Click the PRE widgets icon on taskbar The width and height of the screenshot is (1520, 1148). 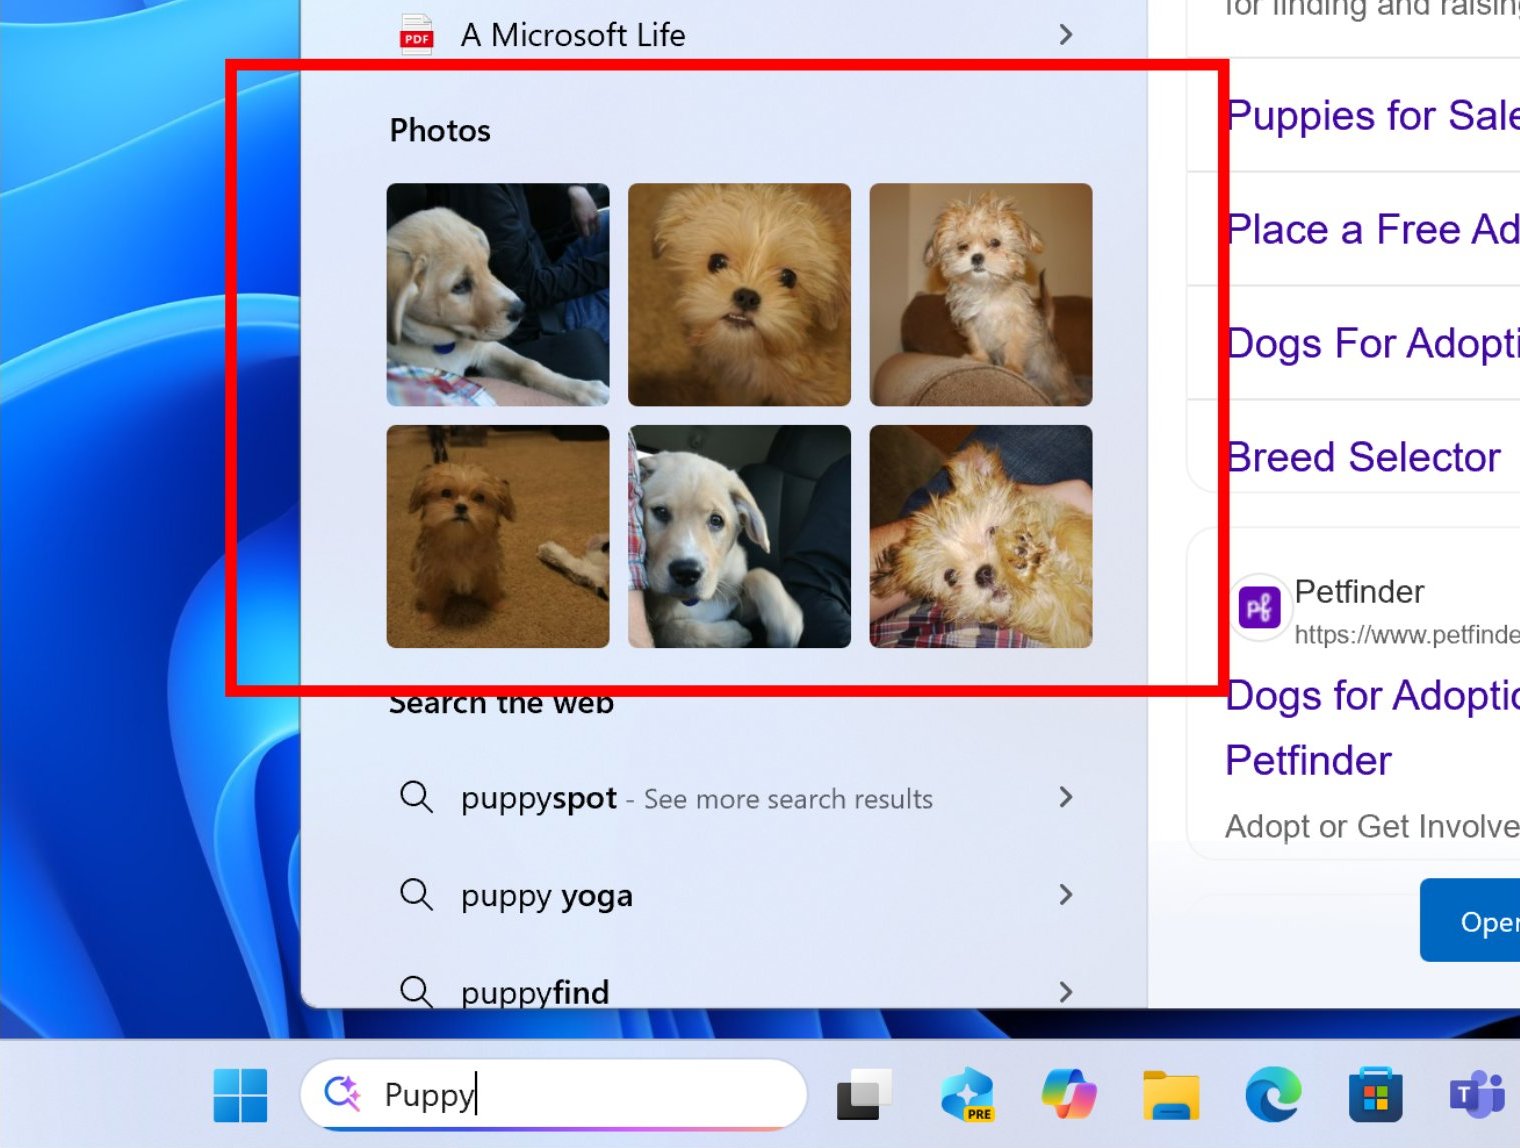click(x=968, y=1094)
